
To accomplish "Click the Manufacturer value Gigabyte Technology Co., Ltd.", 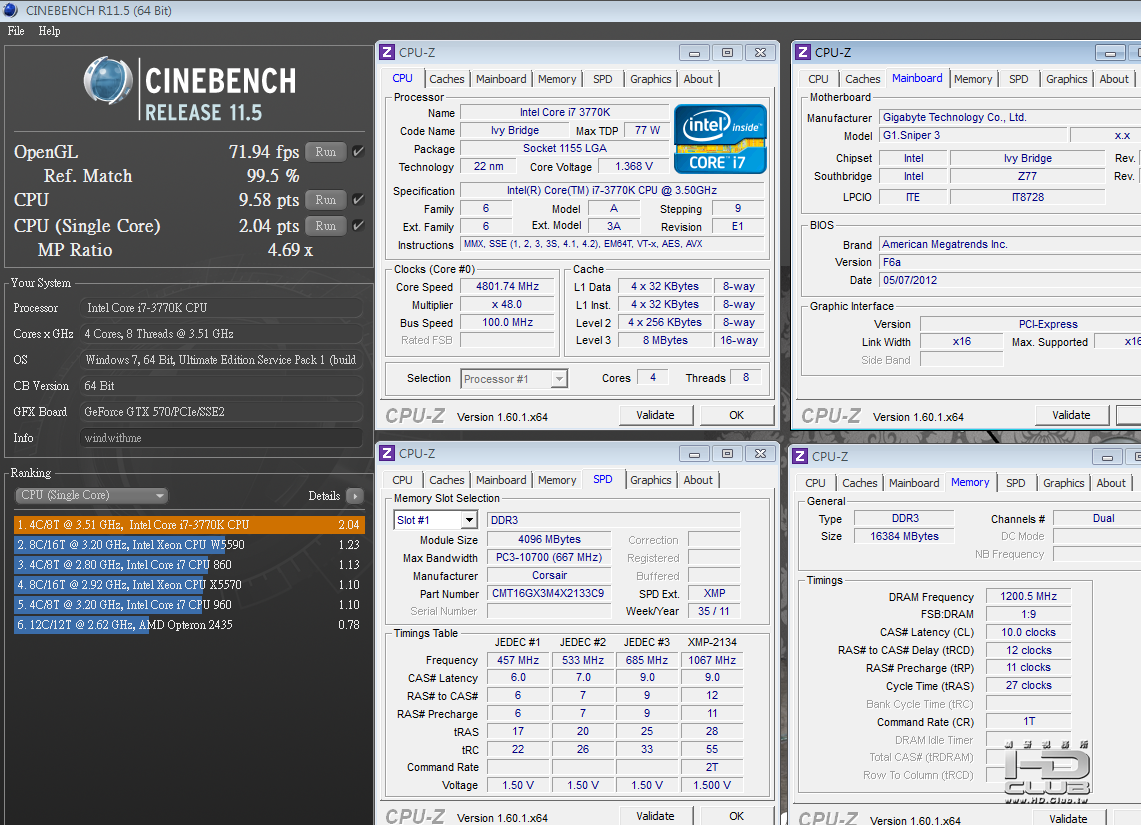I will pyautogui.click(x=1011, y=117).
